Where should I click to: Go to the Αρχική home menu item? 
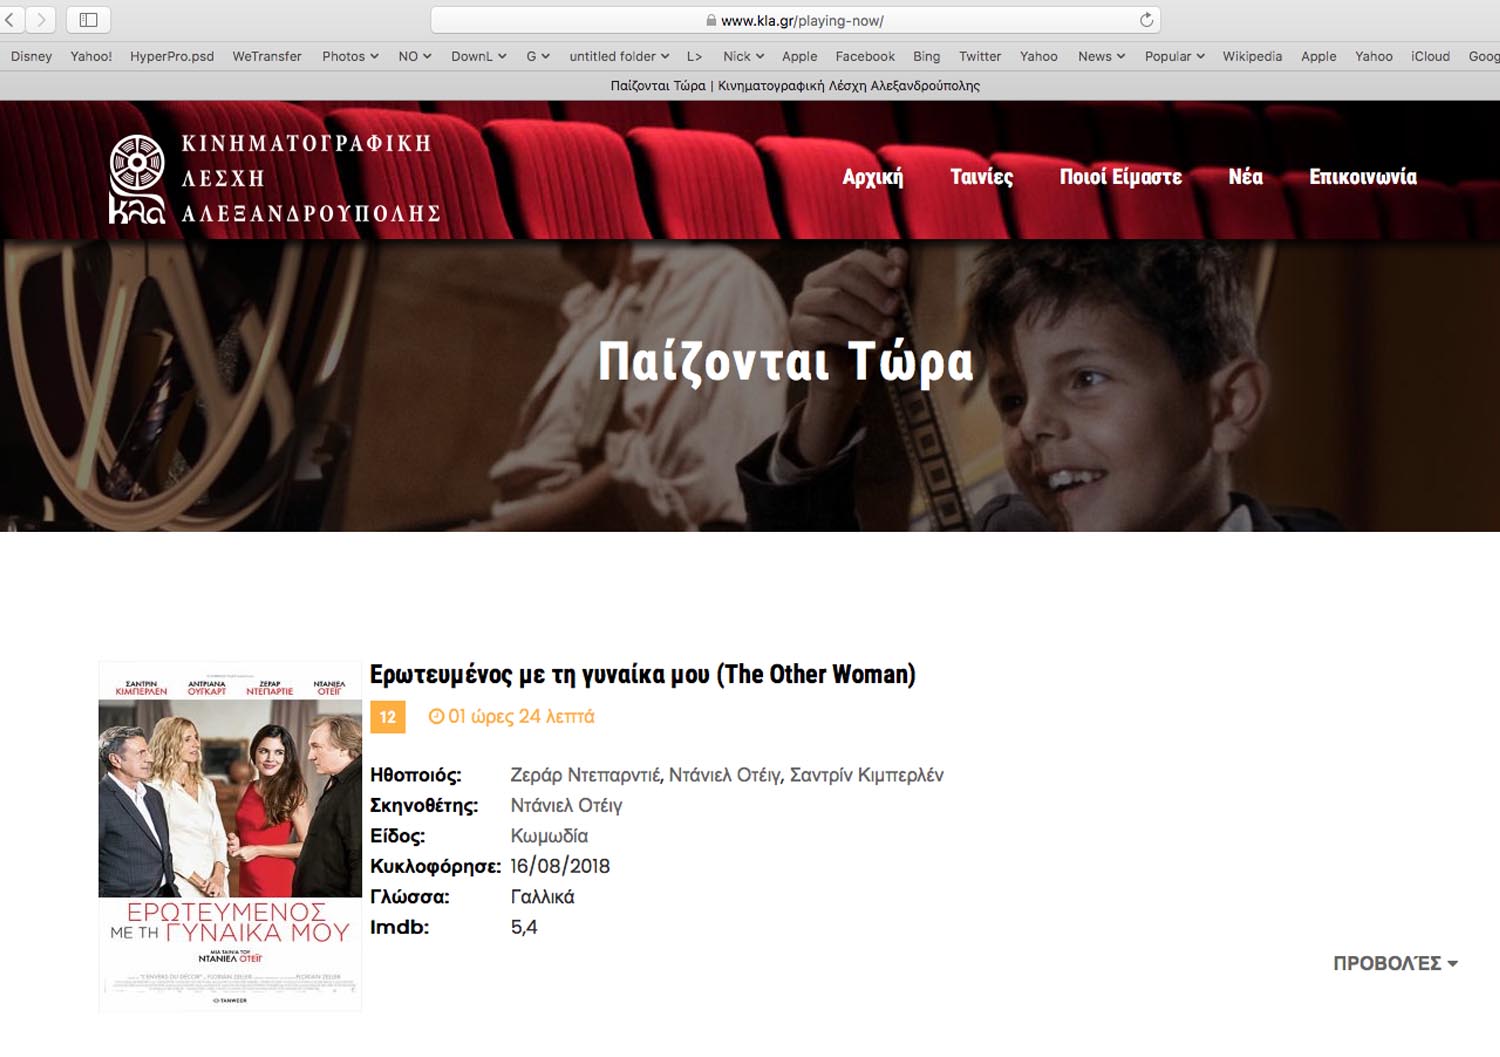pyautogui.click(x=872, y=177)
